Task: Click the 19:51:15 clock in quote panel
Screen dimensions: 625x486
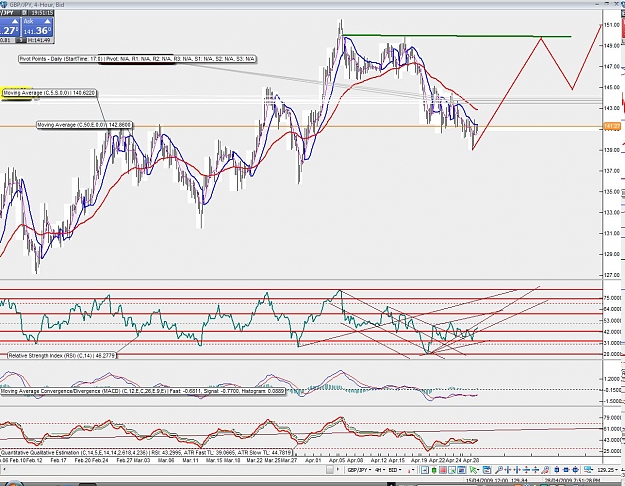Action: tap(42, 13)
